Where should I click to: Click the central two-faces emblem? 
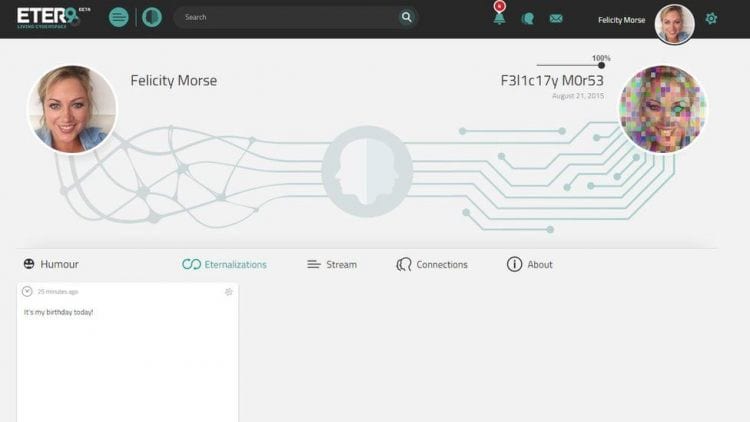367,171
